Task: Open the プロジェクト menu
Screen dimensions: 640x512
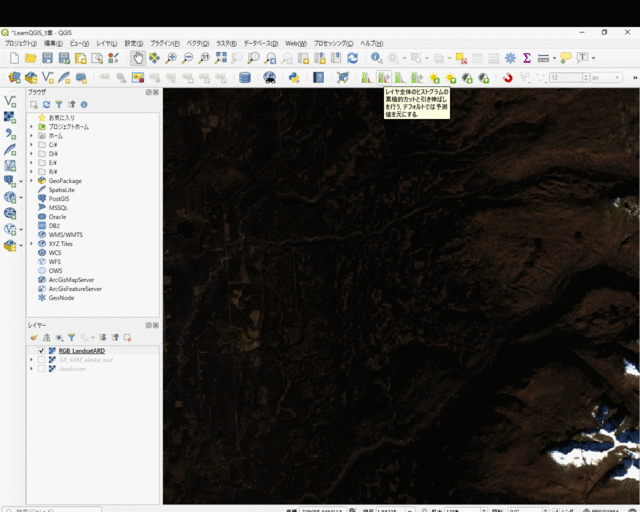Action: (x=21, y=43)
